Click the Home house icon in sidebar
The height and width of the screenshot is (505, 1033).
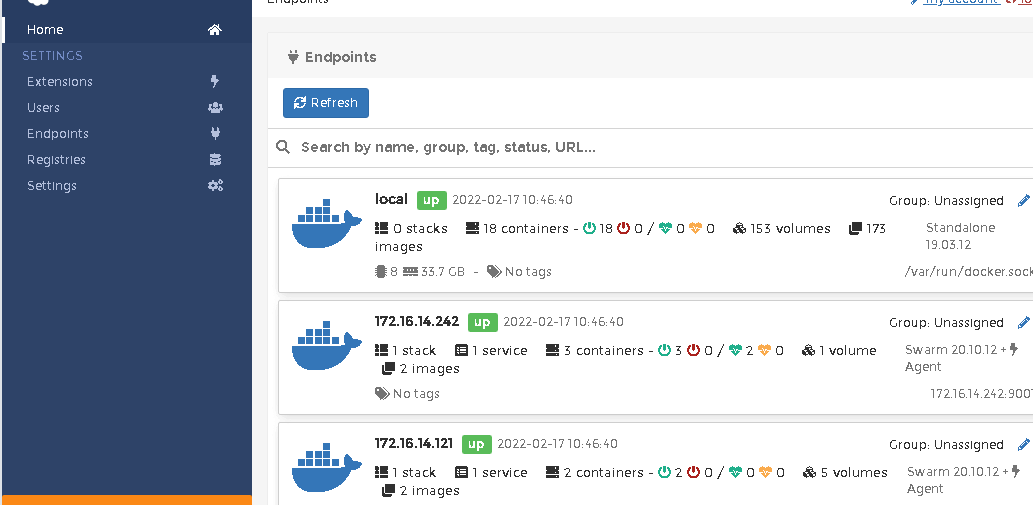(x=215, y=30)
